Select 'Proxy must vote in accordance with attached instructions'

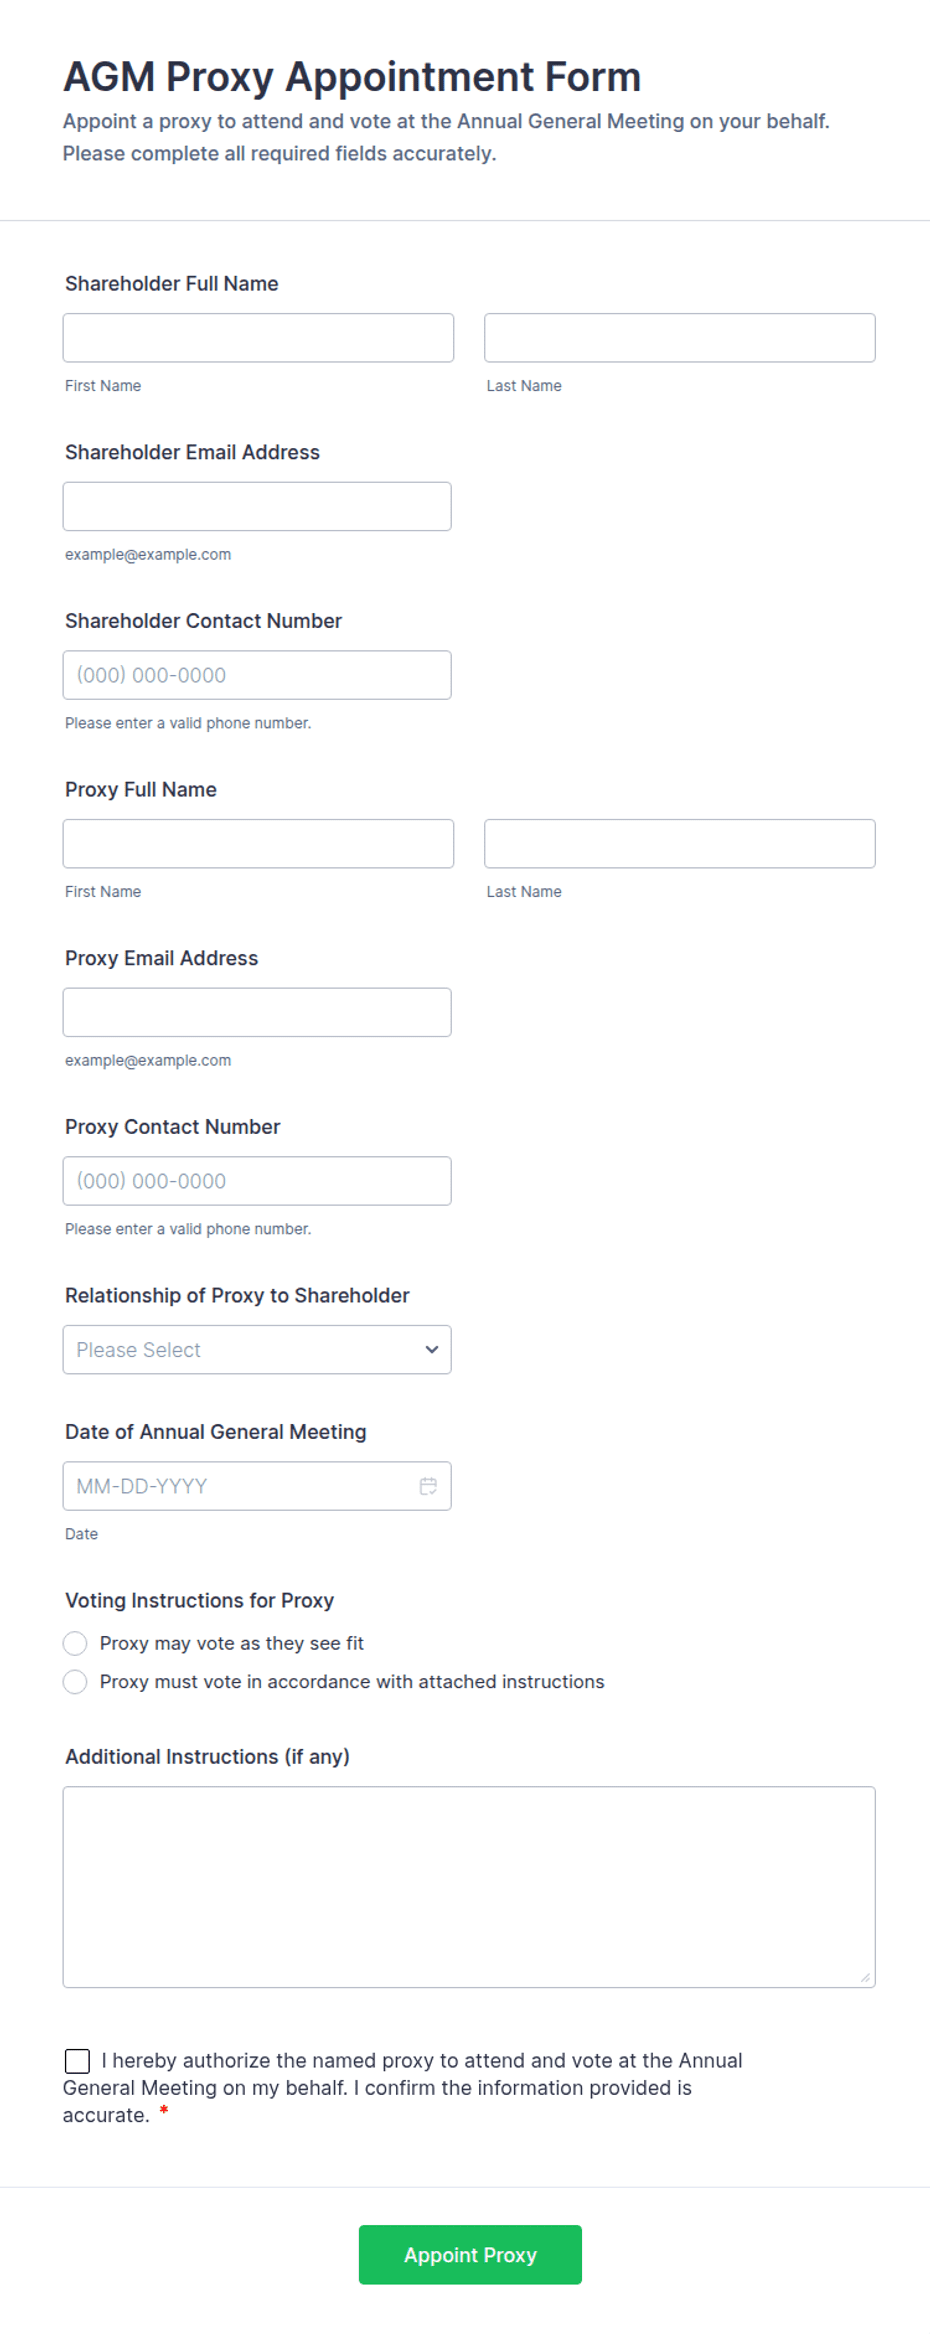coord(75,1682)
